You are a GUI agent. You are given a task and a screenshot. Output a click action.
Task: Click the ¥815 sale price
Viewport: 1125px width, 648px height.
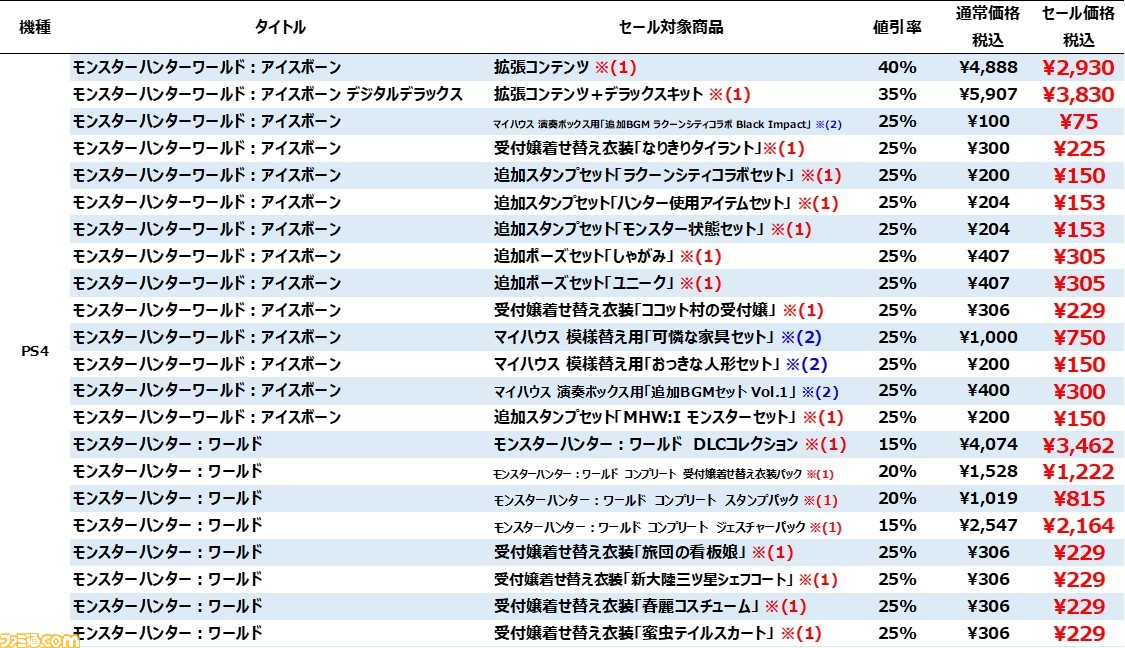click(x=1078, y=499)
